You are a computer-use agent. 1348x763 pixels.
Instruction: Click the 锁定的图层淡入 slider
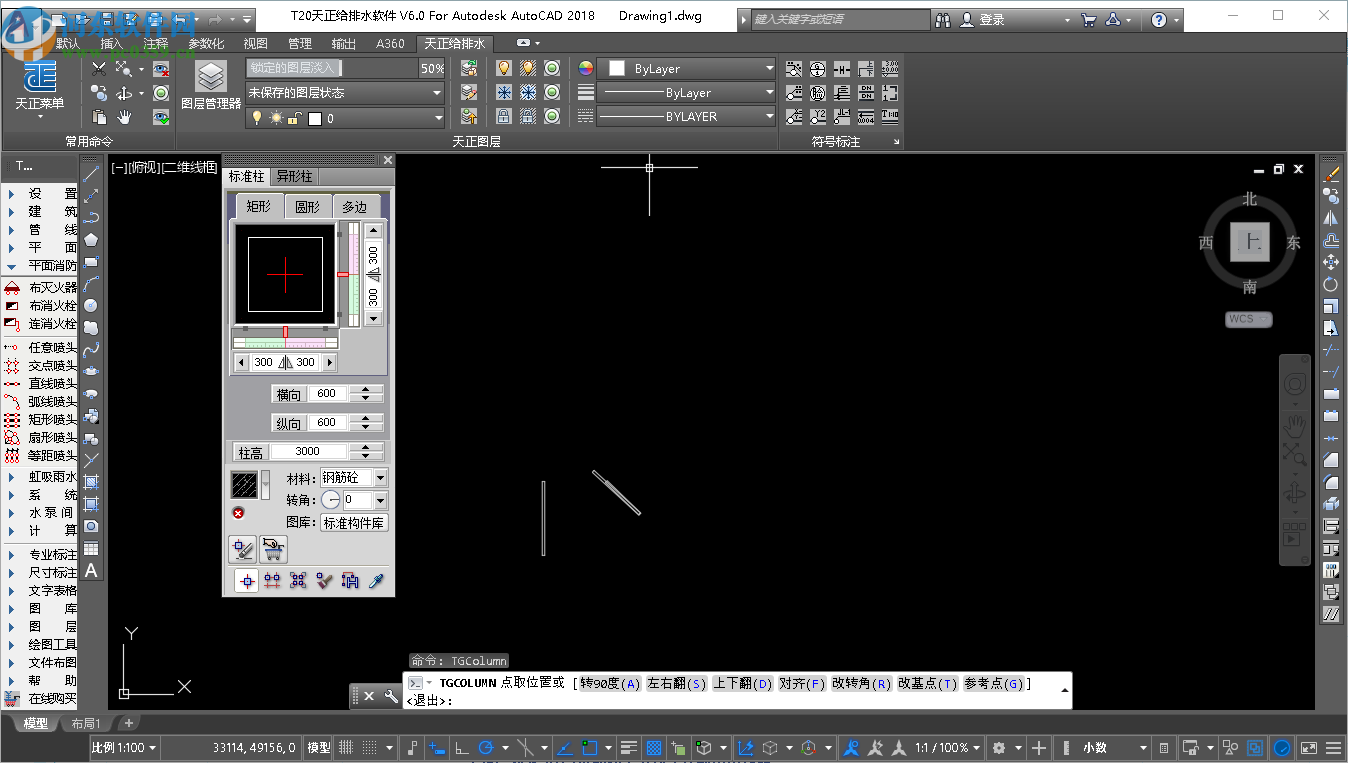pos(332,68)
